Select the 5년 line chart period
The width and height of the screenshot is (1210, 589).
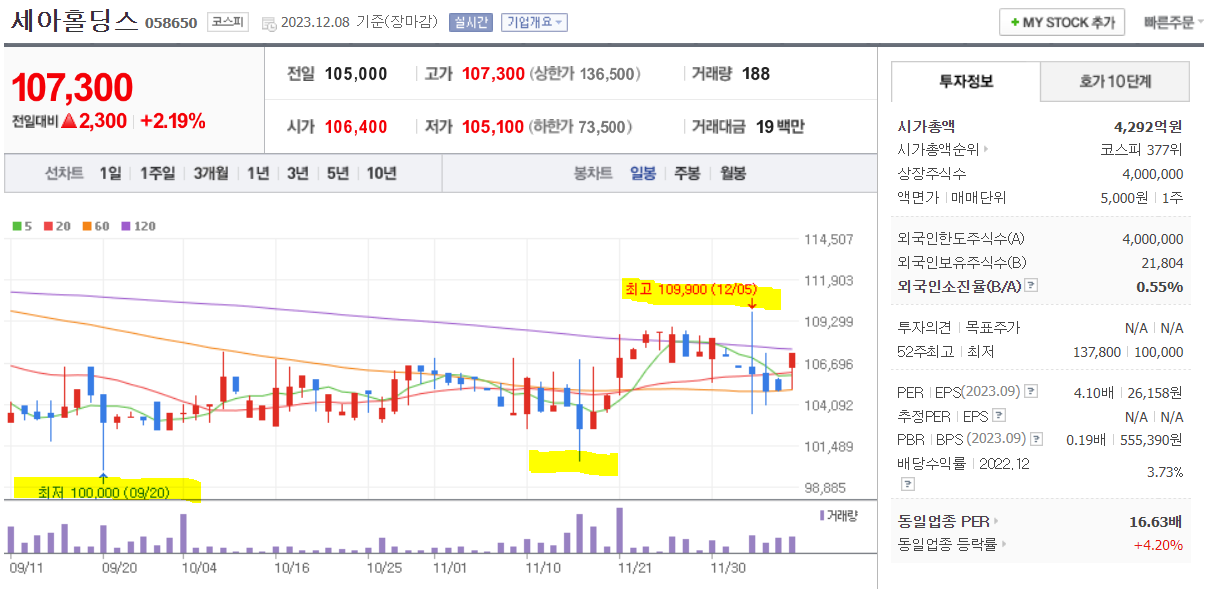(338, 173)
